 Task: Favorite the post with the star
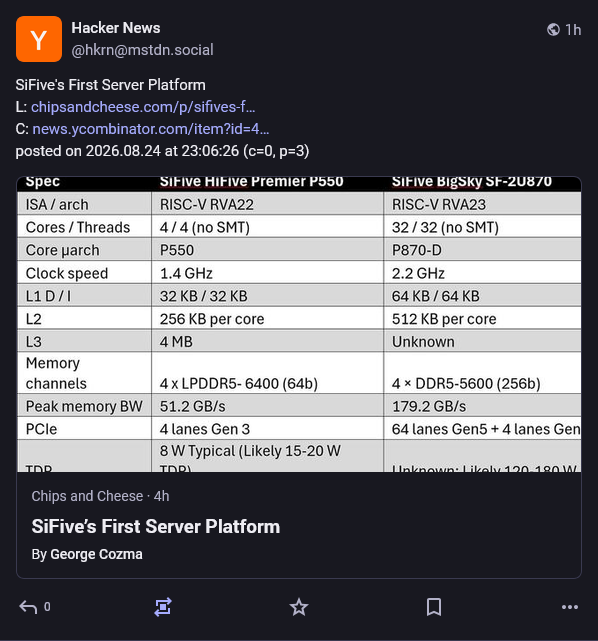(299, 607)
